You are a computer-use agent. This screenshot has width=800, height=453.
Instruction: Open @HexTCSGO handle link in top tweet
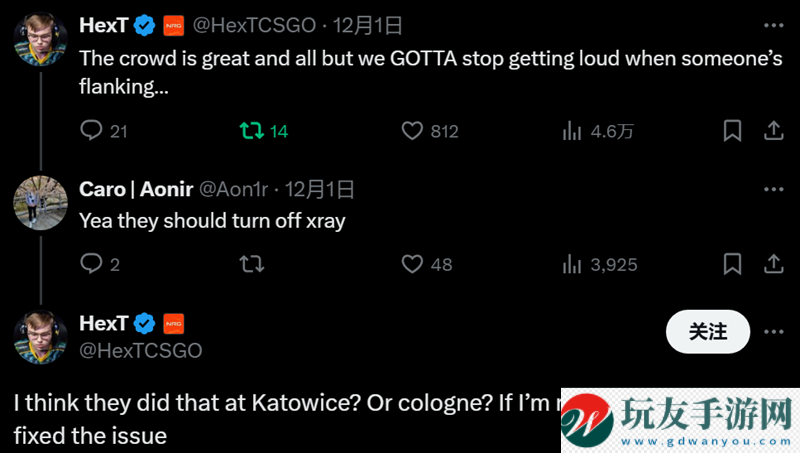coord(254,25)
